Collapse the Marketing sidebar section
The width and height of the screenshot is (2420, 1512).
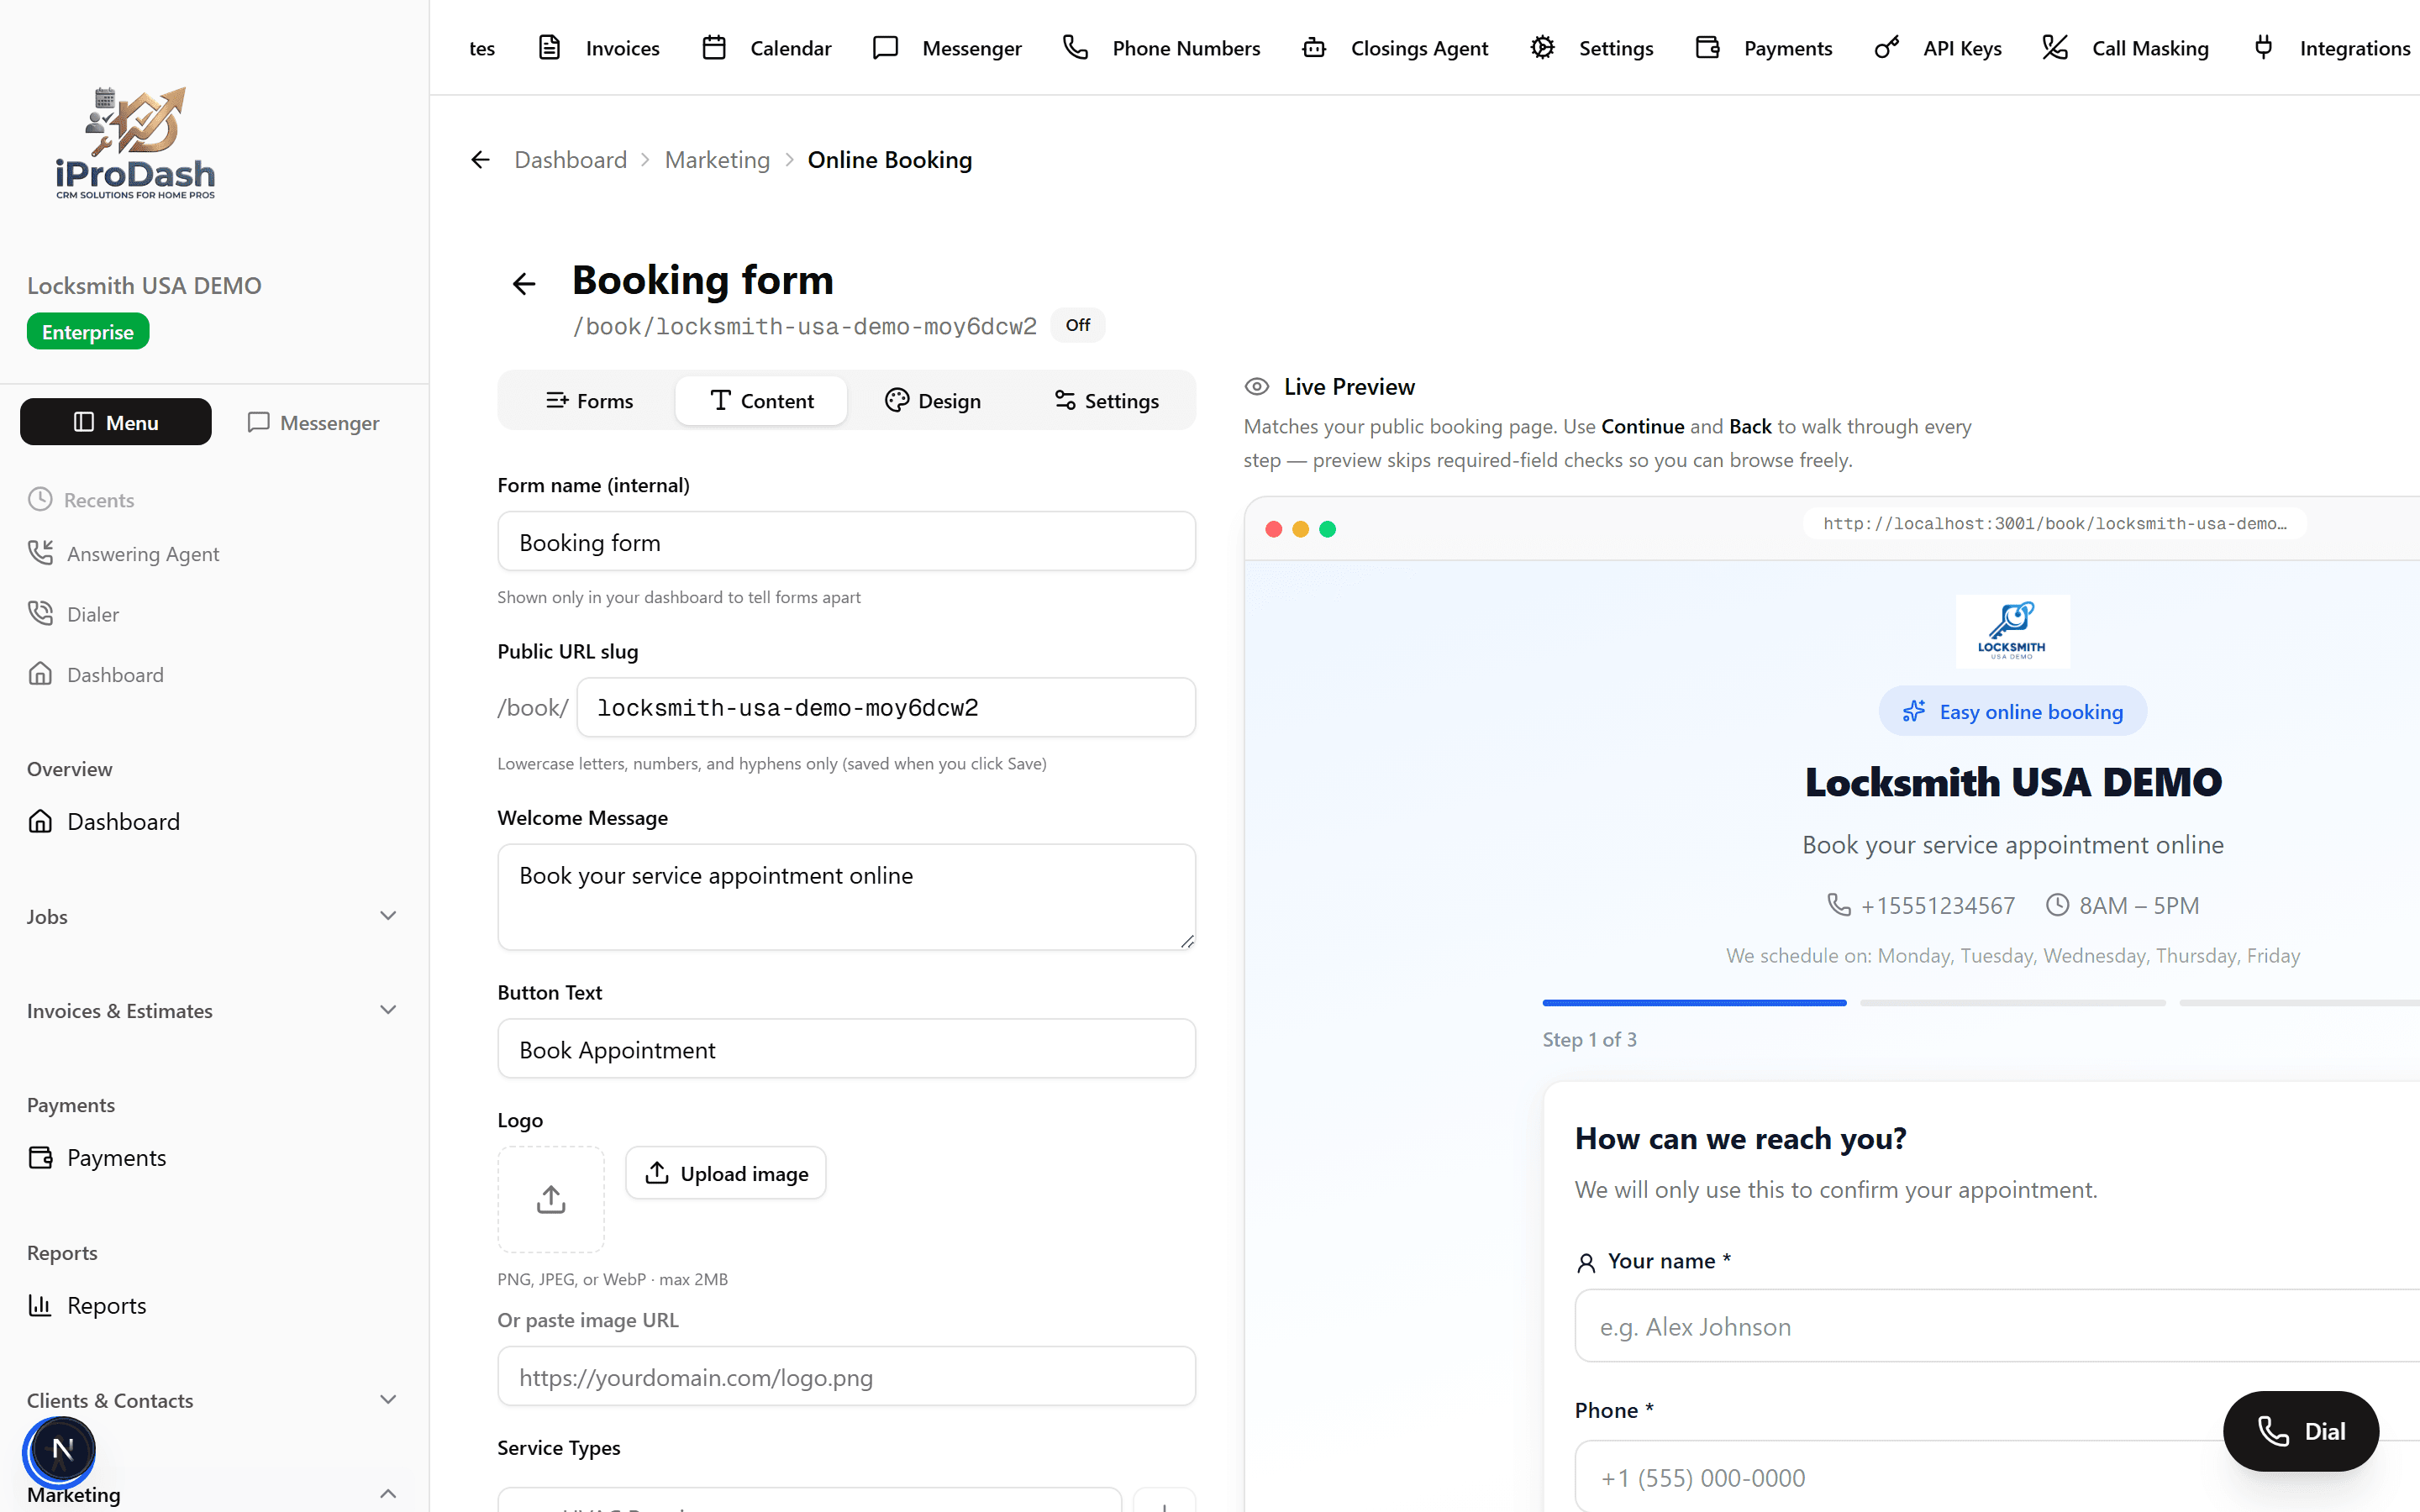(x=212, y=1494)
